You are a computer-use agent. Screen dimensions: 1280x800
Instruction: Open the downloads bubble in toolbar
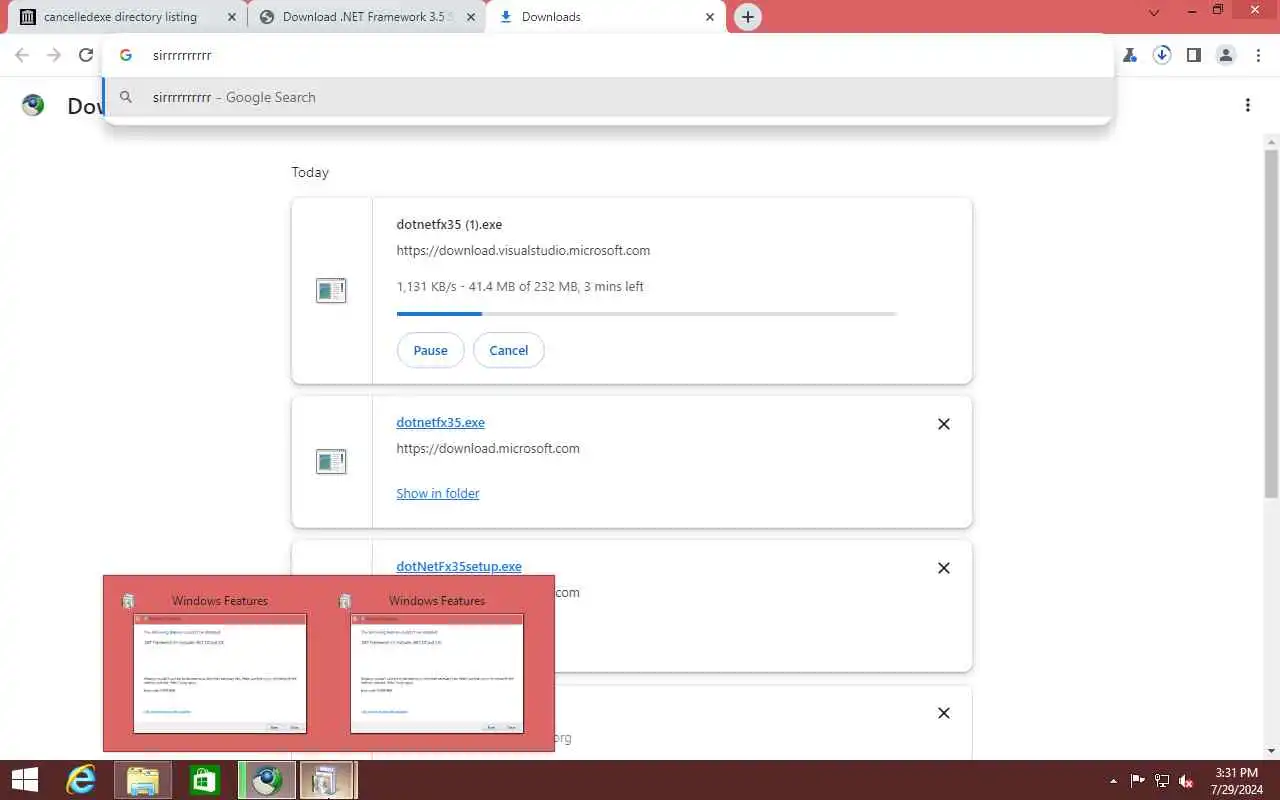[1162, 56]
